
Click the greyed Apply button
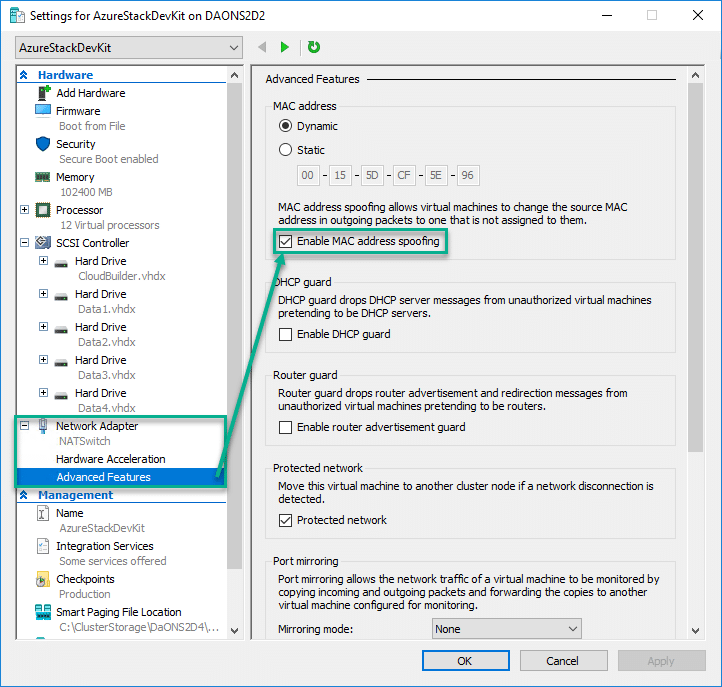point(661,661)
